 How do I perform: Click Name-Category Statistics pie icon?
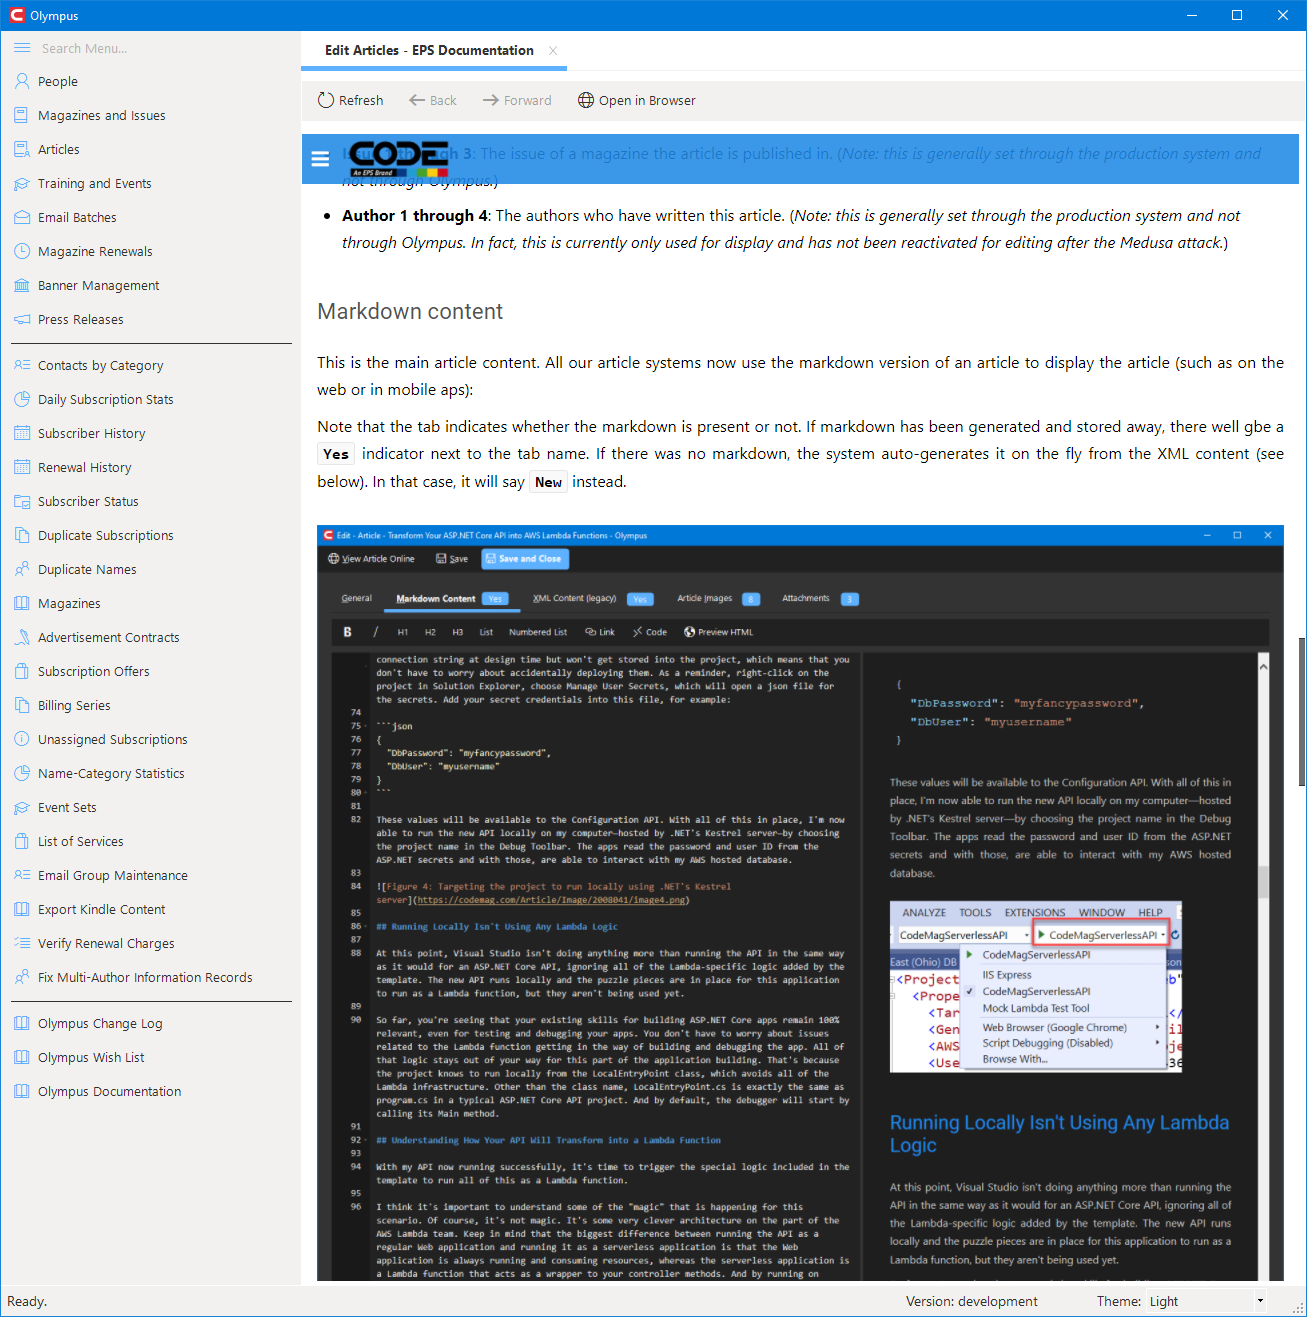pos(22,774)
